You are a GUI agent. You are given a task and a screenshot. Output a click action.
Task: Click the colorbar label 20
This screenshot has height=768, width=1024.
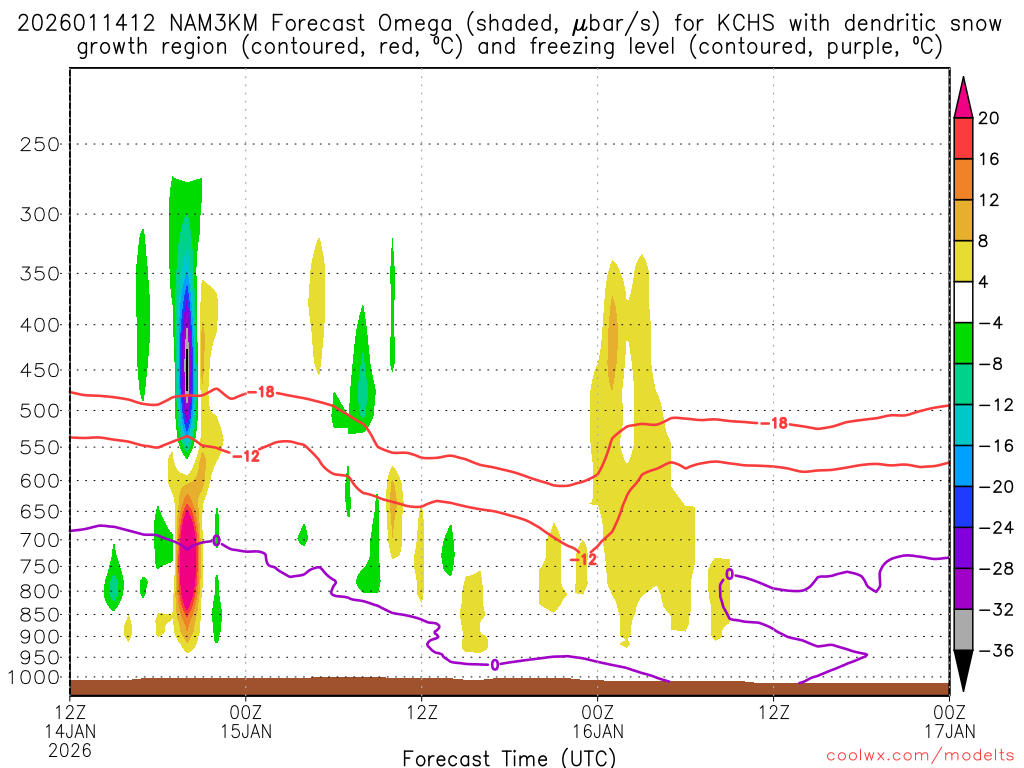point(989,118)
